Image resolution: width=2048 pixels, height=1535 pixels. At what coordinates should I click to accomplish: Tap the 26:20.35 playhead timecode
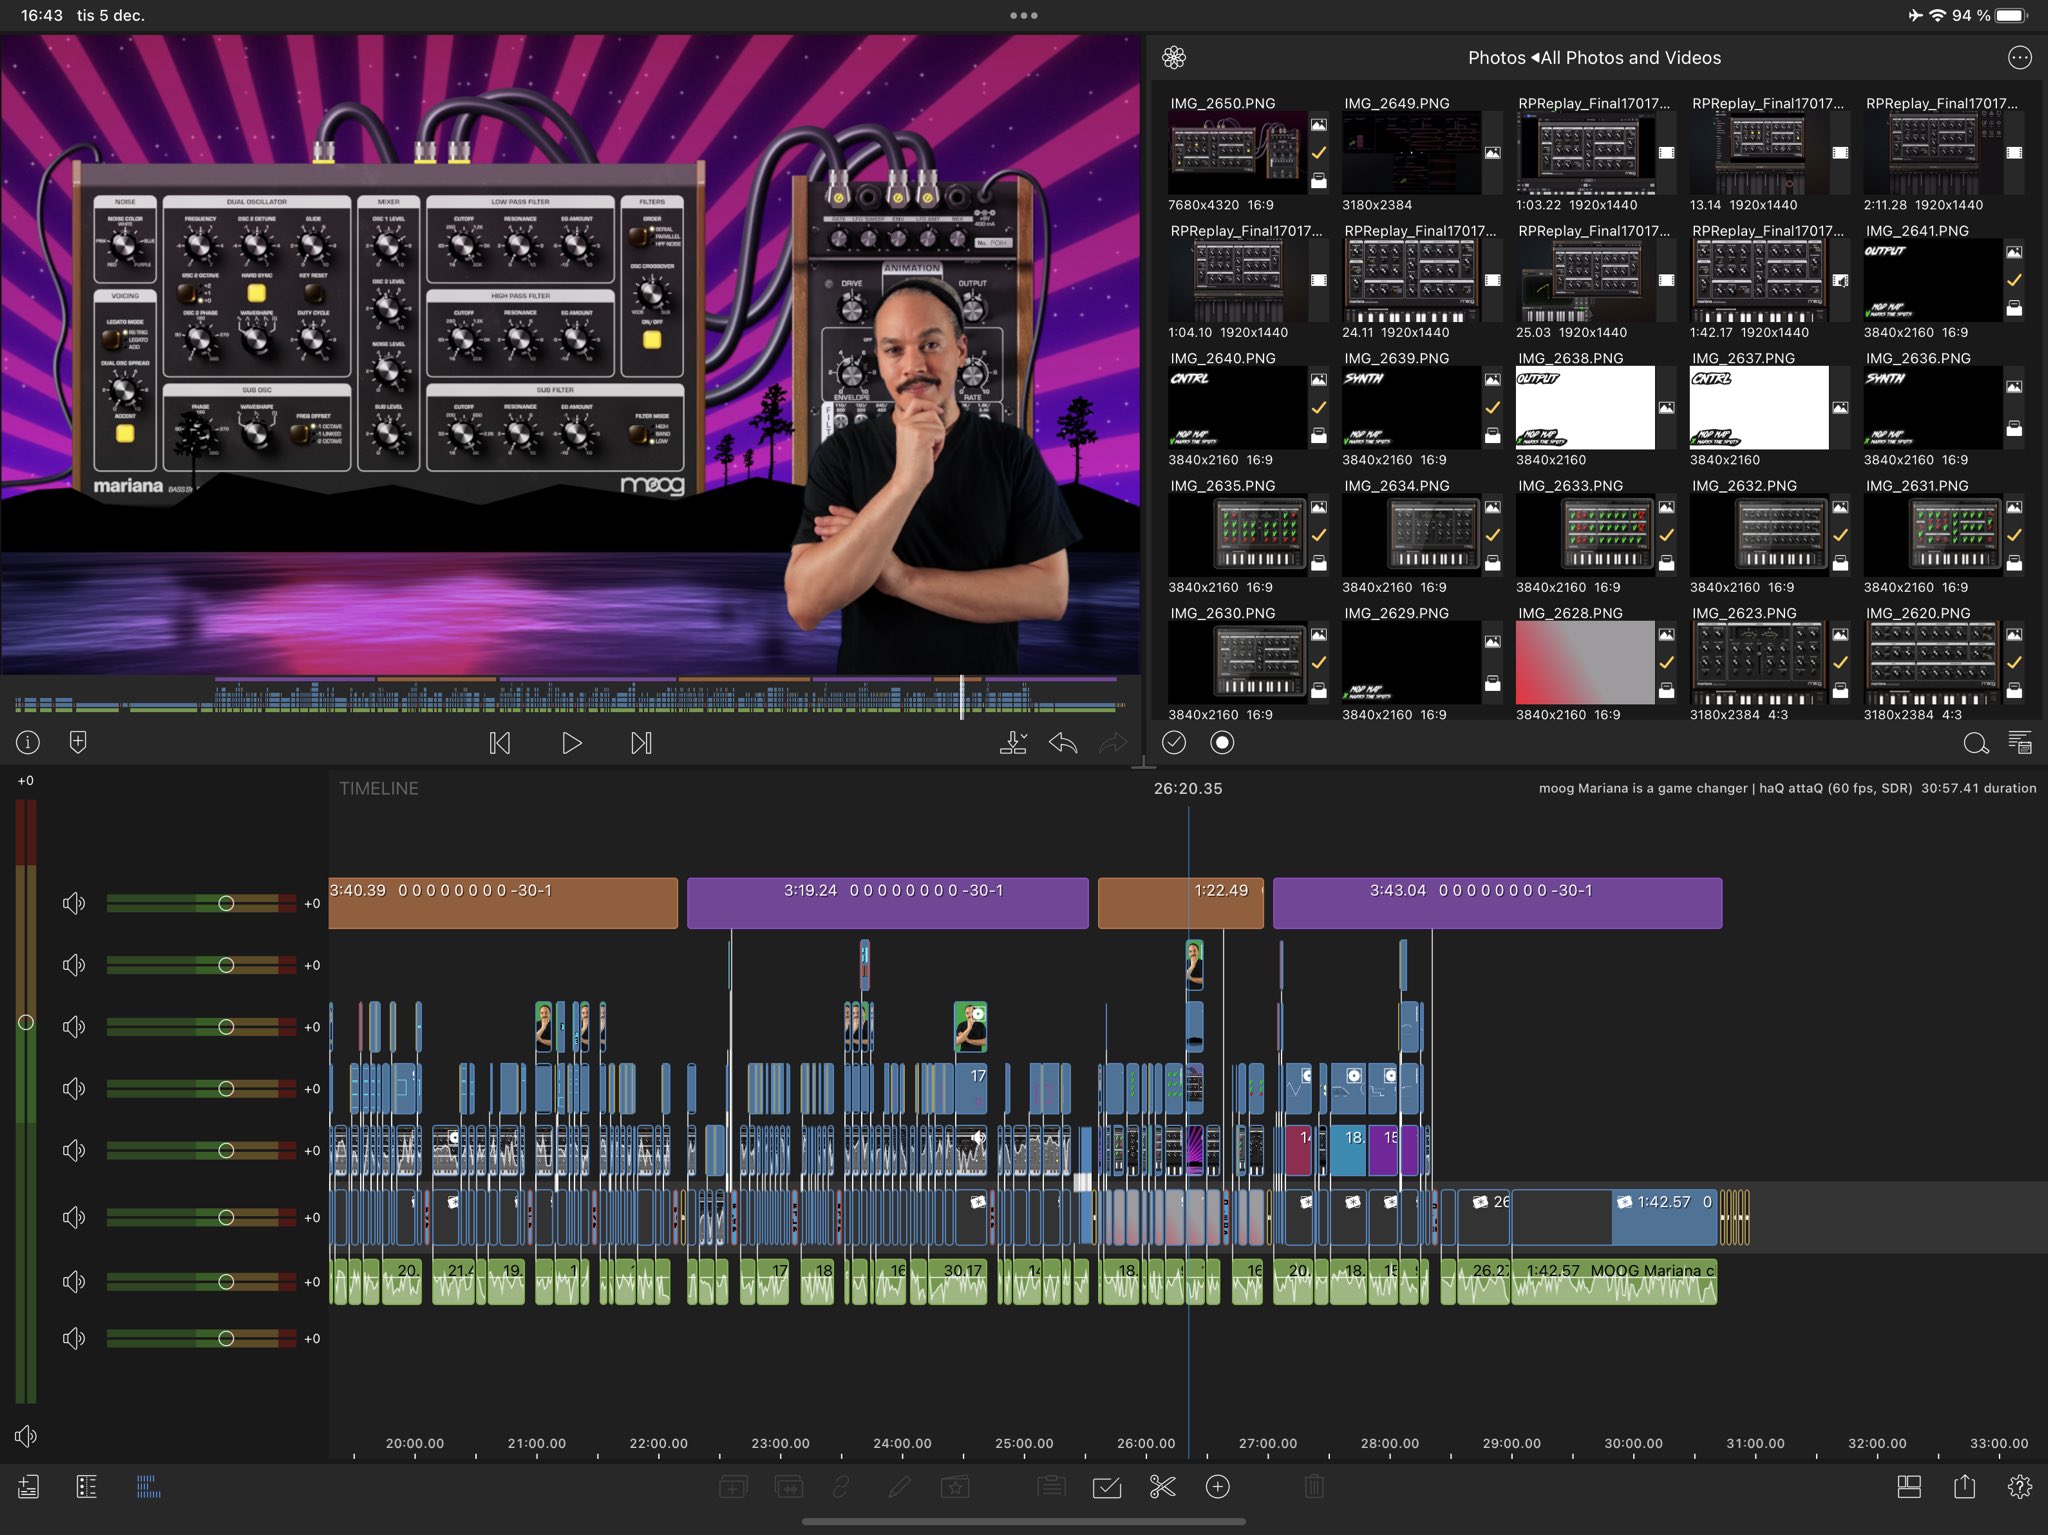1188,788
